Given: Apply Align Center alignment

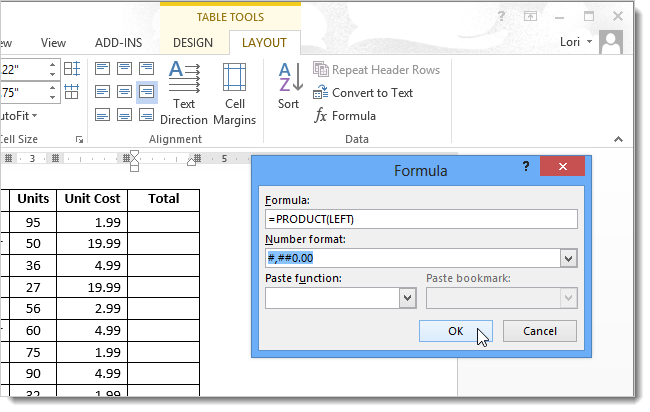Looking at the screenshot, I should tap(124, 92).
